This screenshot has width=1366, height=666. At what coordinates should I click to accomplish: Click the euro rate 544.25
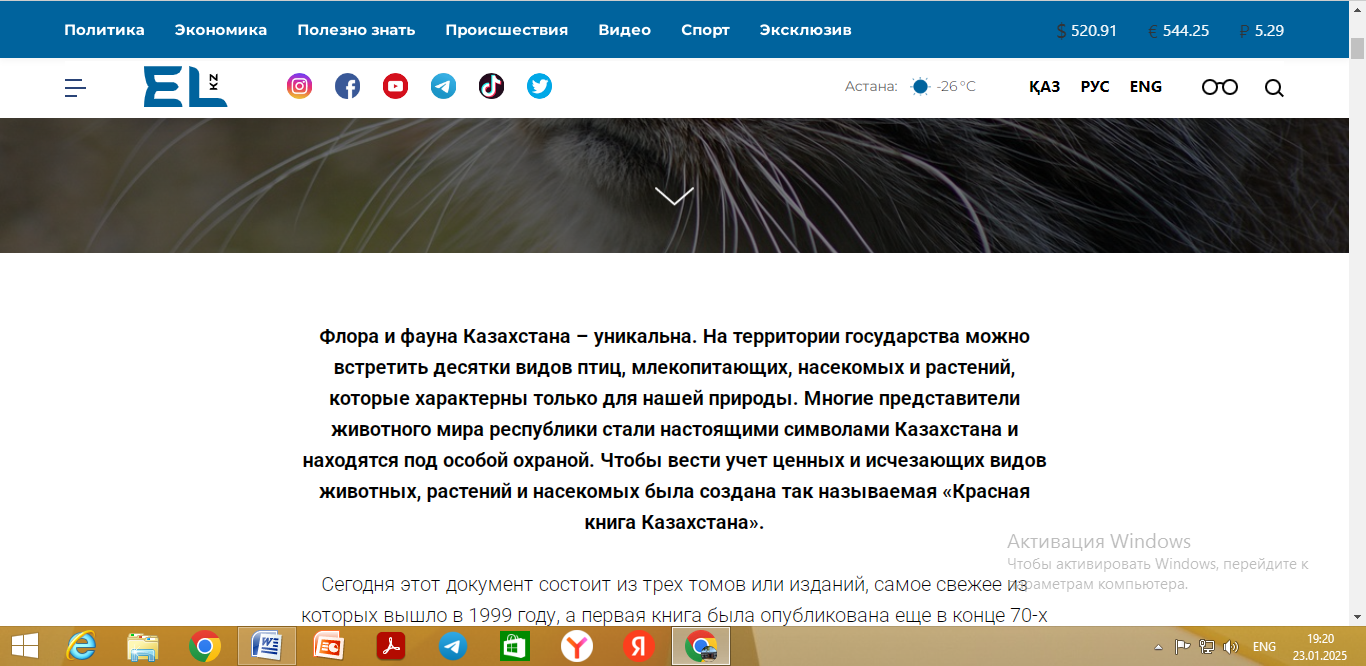click(1179, 31)
